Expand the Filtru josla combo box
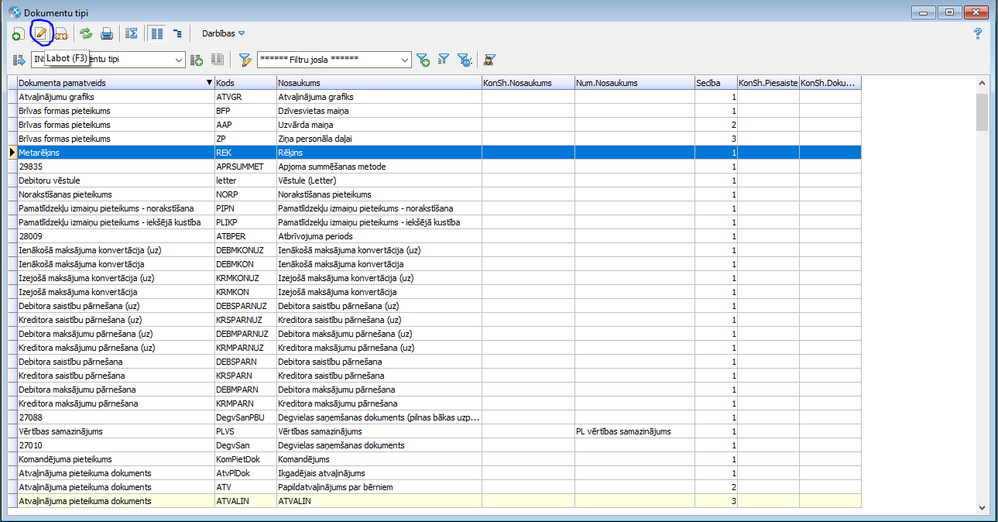The width and height of the screenshot is (998, 522). point(404,60)
